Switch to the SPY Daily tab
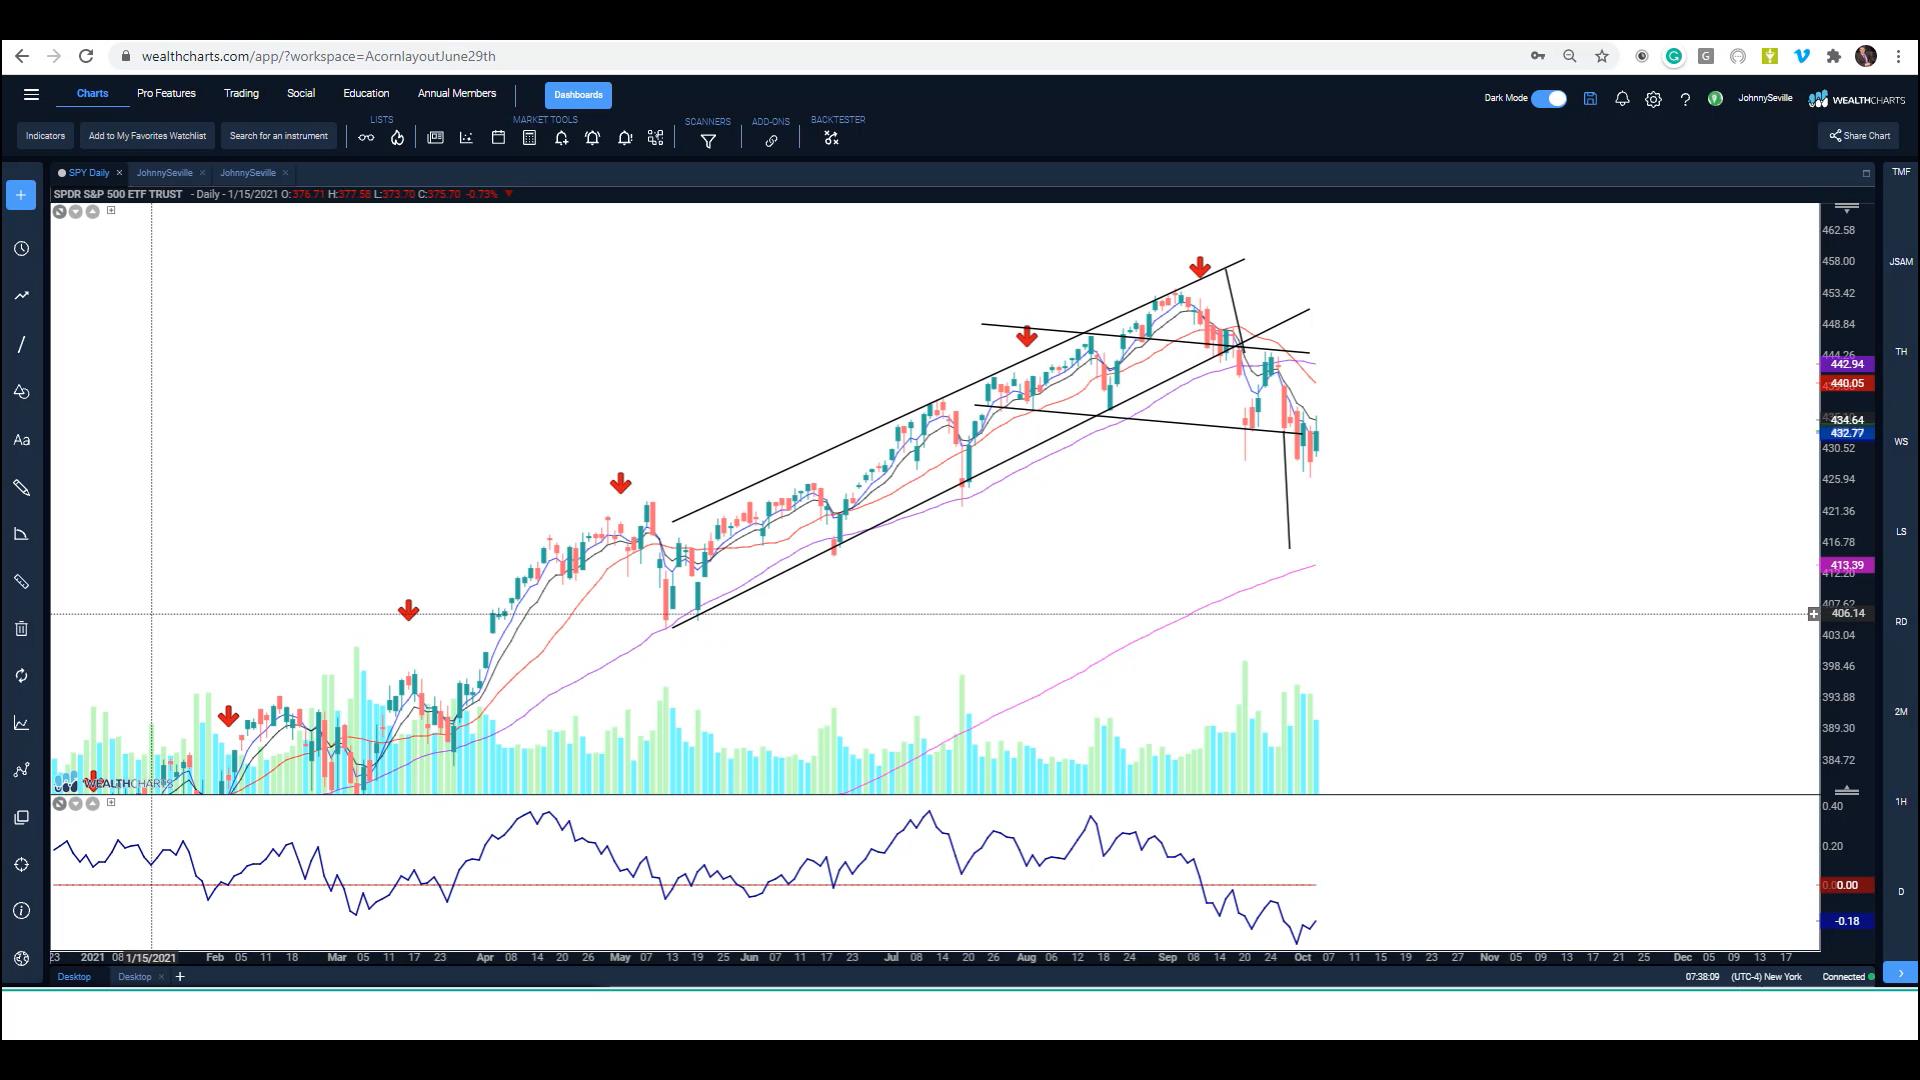The width and height of the screenshot is (1920, 1080). [89, 173]
